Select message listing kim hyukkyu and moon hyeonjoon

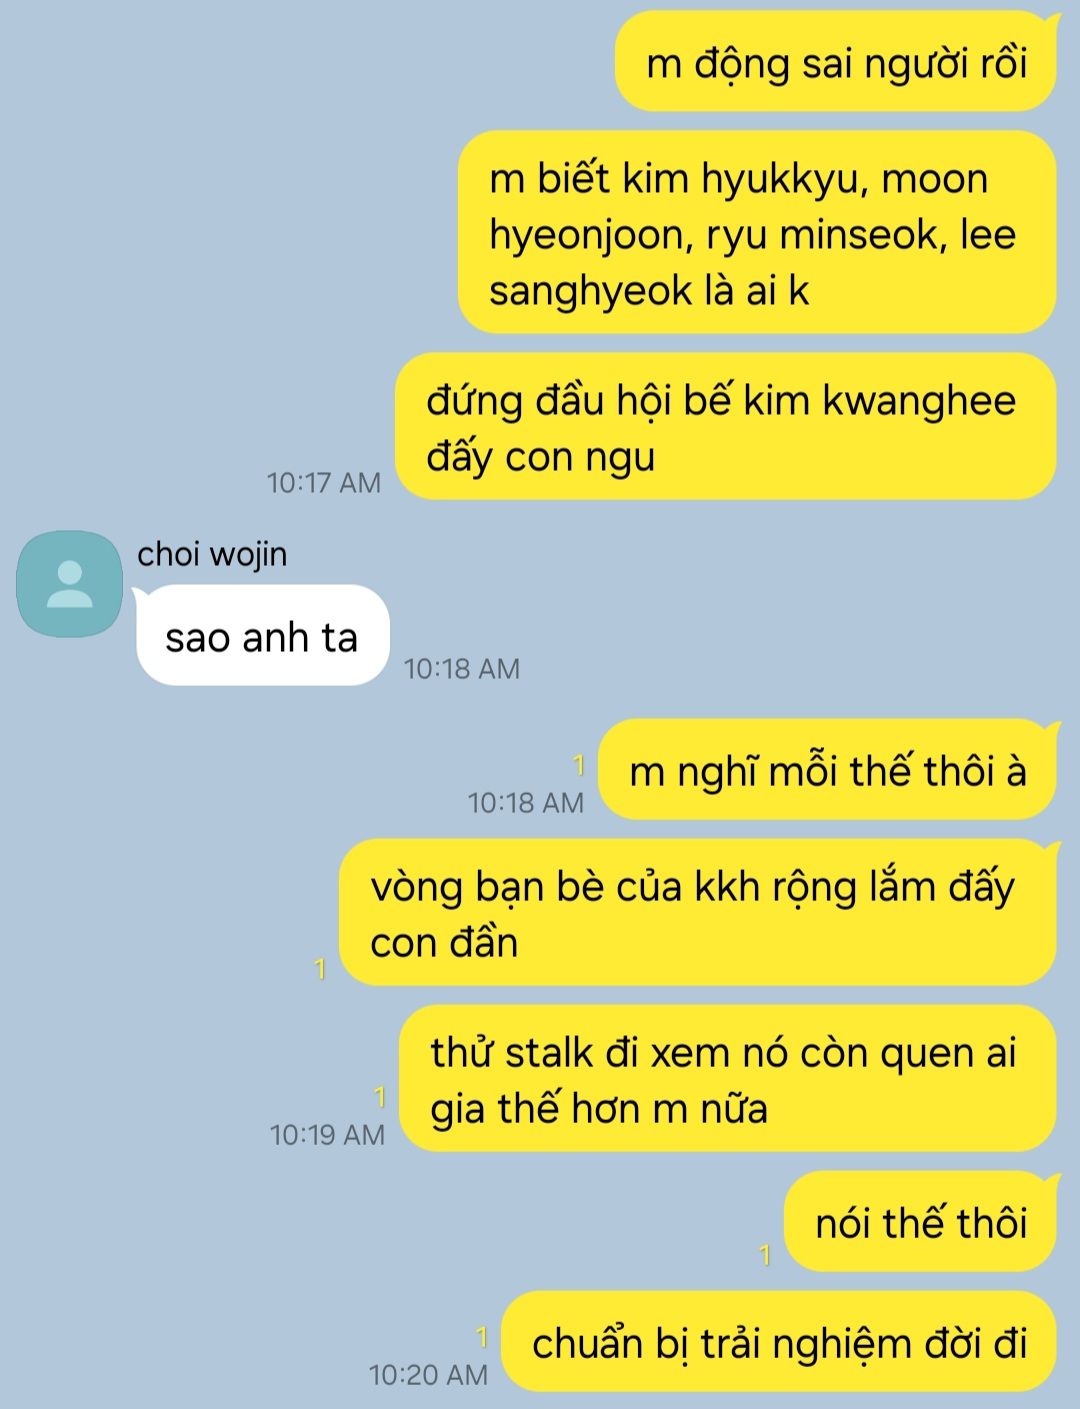pos(757,233)
